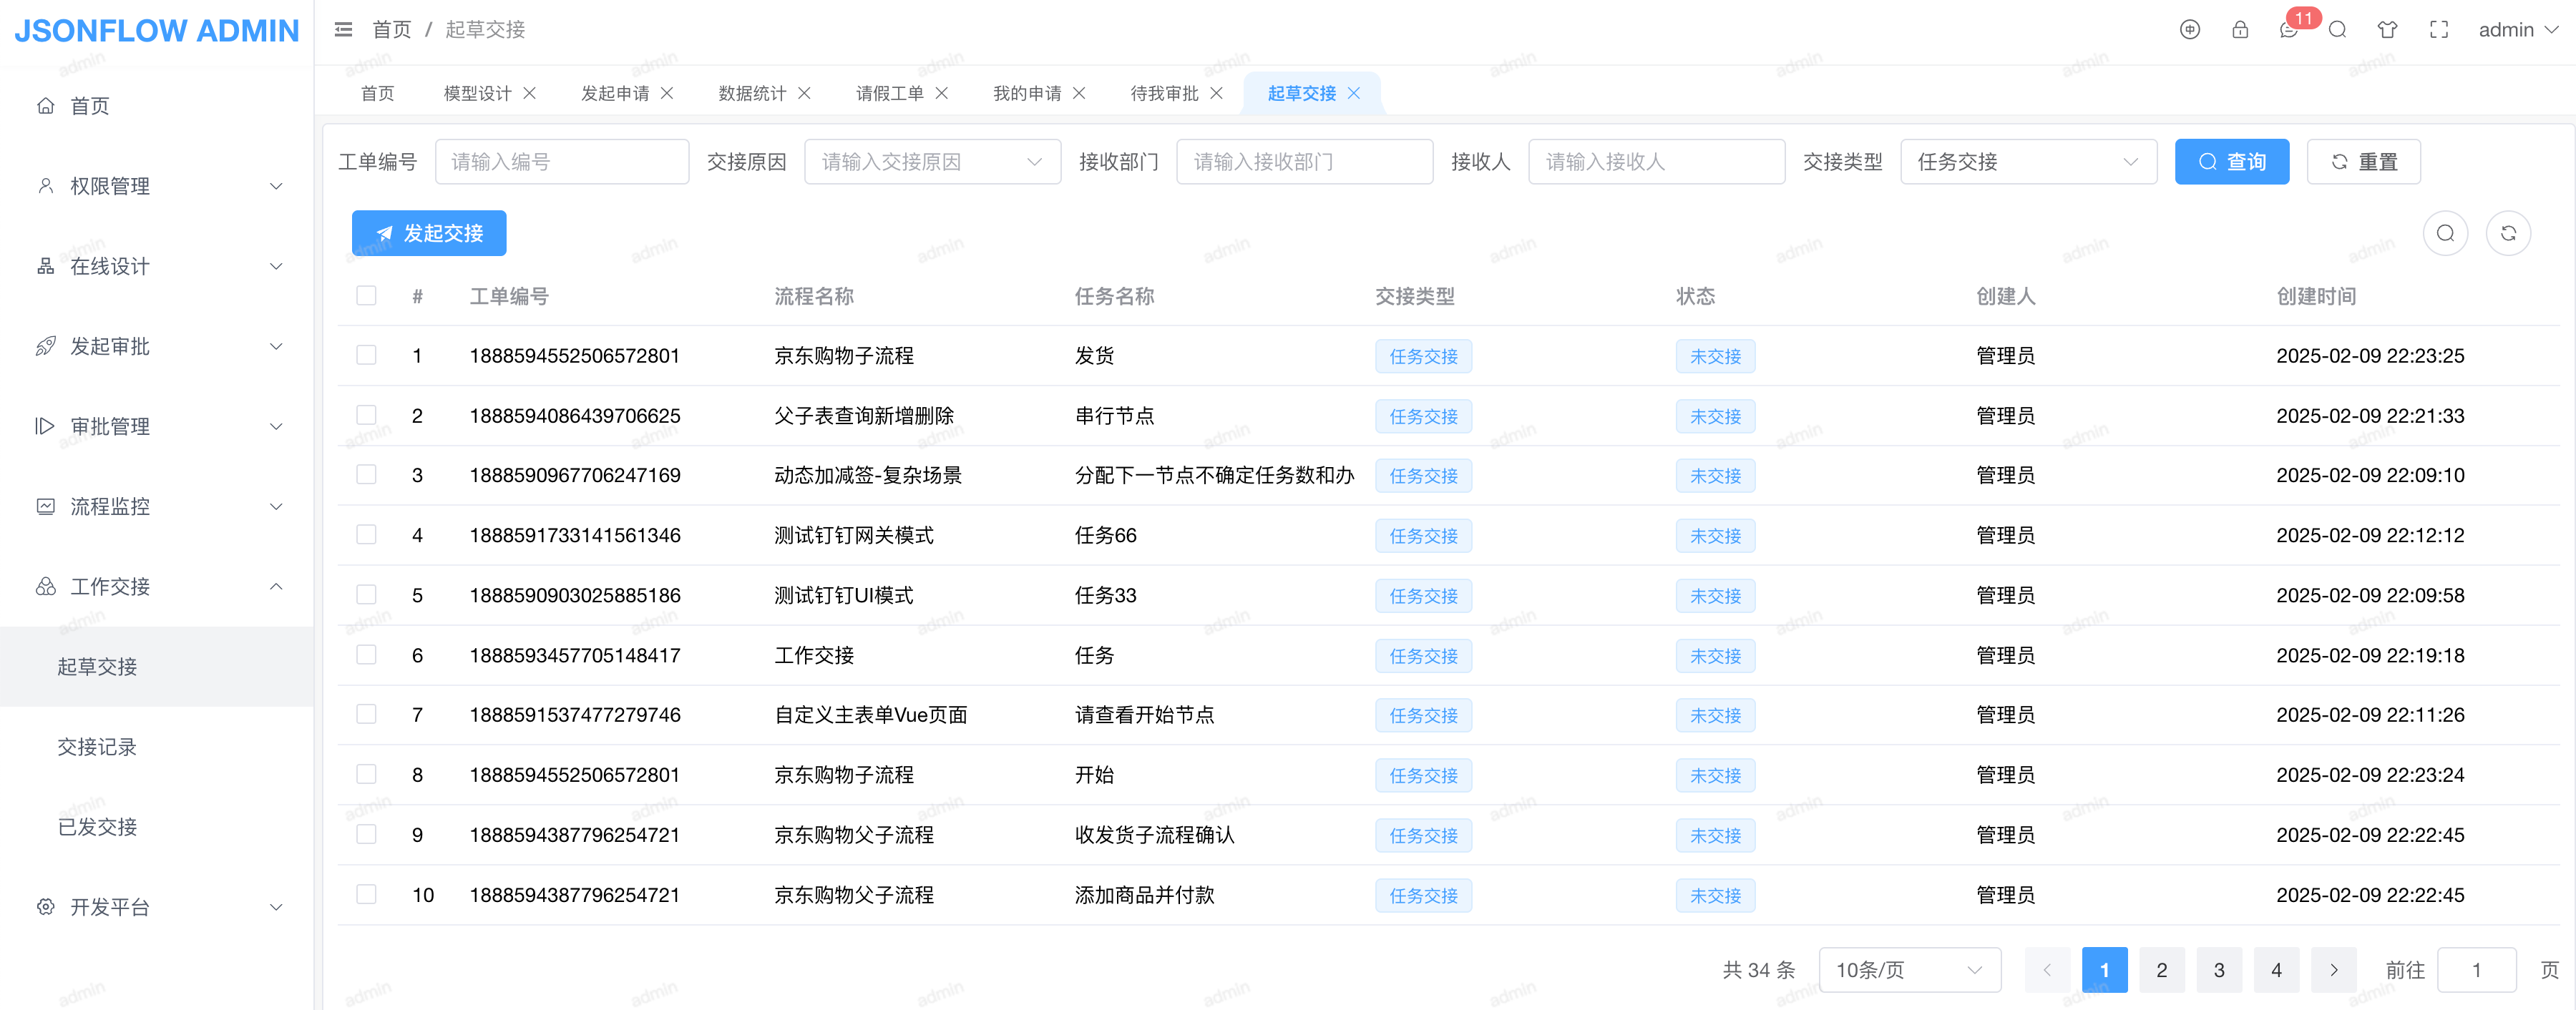The width and height of the screenshot is (2576, 1010).
Task: Switch to the 待我审批 tab
Action: click(1164, 93)
